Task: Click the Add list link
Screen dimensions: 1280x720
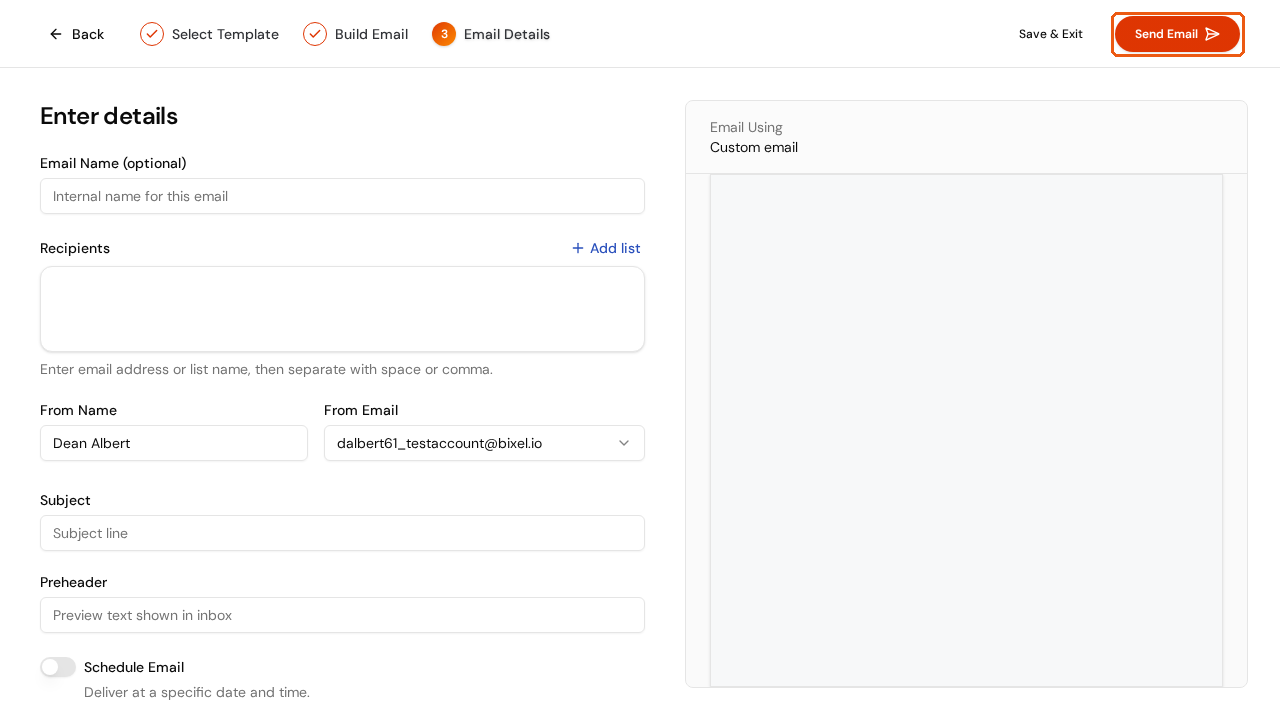Action: tap(606, 248)
